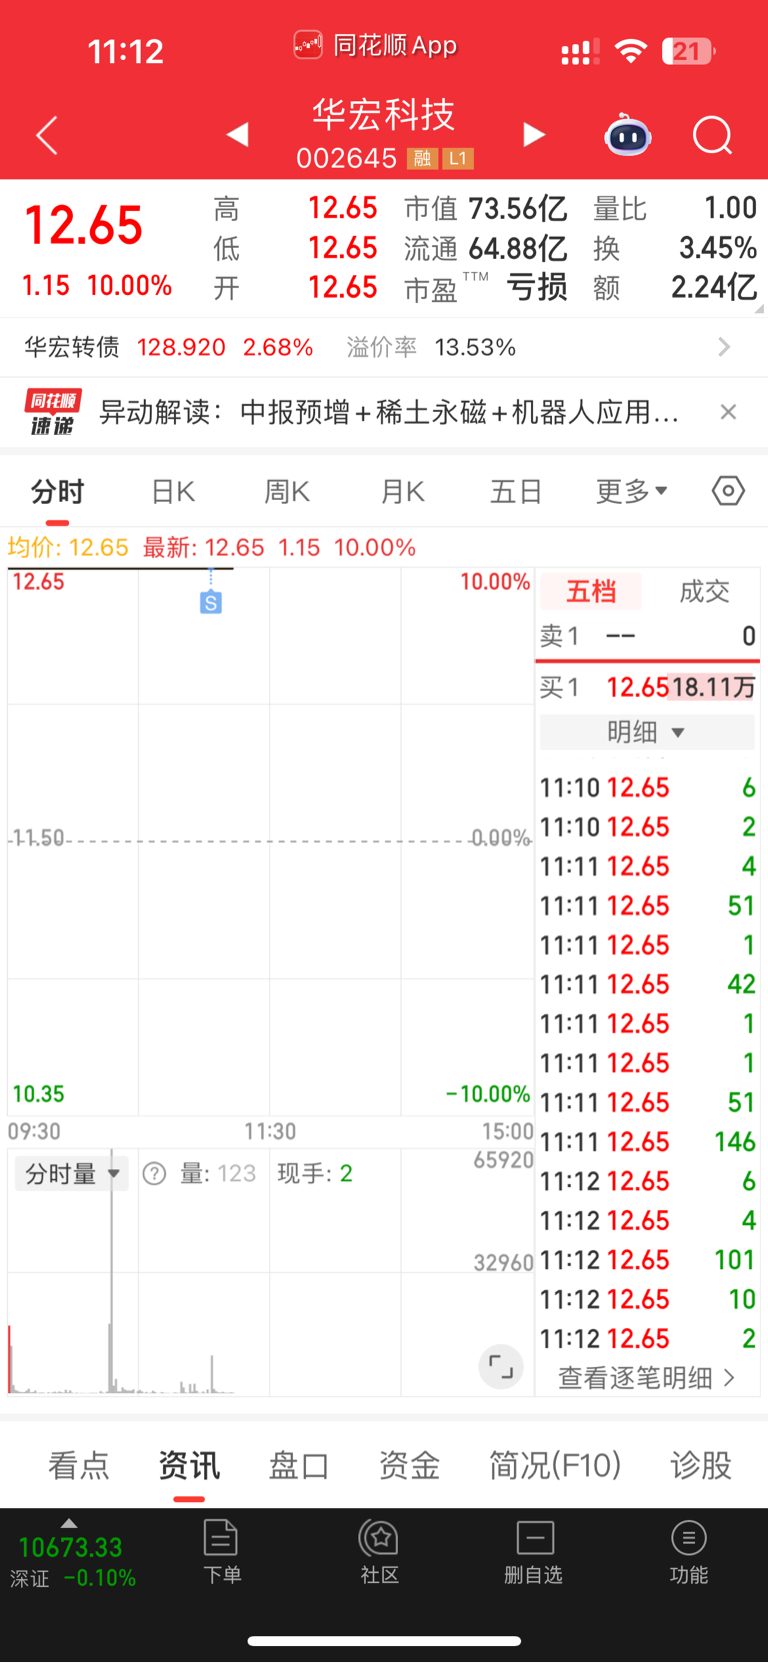The height and width of the screenshot is (1663, 768).
Task: Expand quote details corner triangle
Action: click(760, 309)
